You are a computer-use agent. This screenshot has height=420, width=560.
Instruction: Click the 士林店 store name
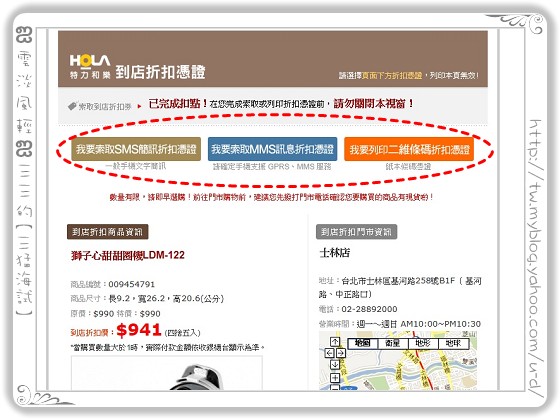pyautogui.click(x=335, y=253)
